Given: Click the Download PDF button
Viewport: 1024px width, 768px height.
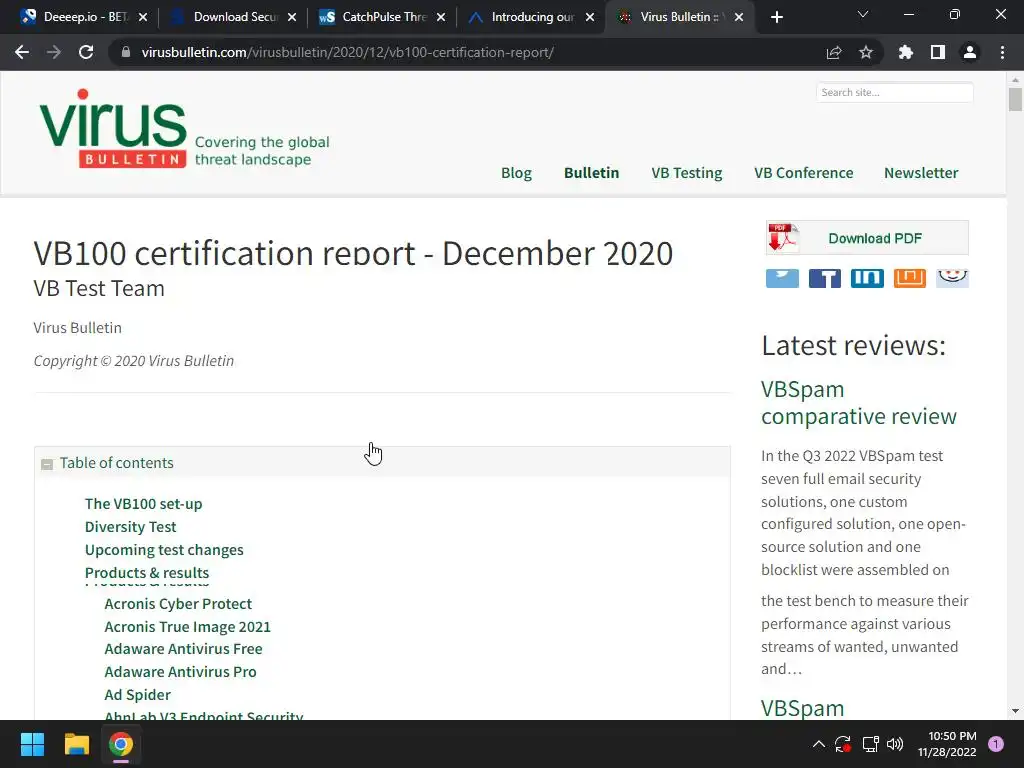Looking at the screenshot, I should 867,238.
